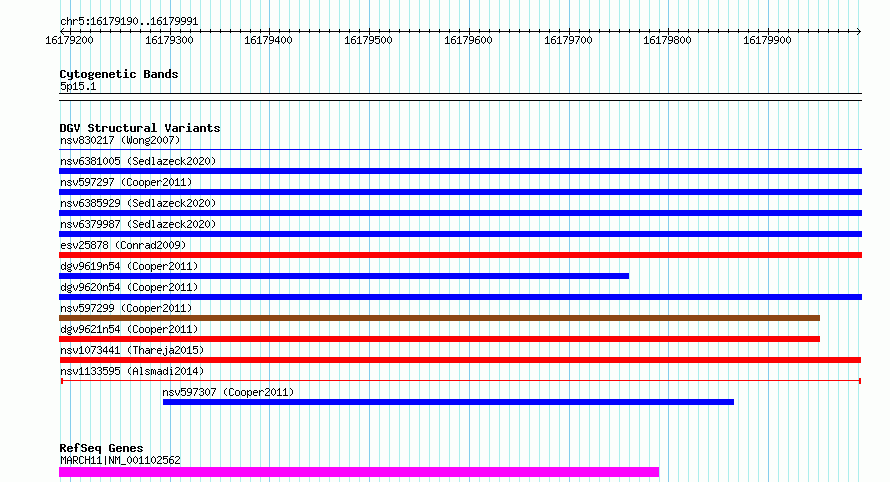The height and width of the screenshot is (482, 890).
Task: Click ruler position 16179500
Action: coord(368,40)
